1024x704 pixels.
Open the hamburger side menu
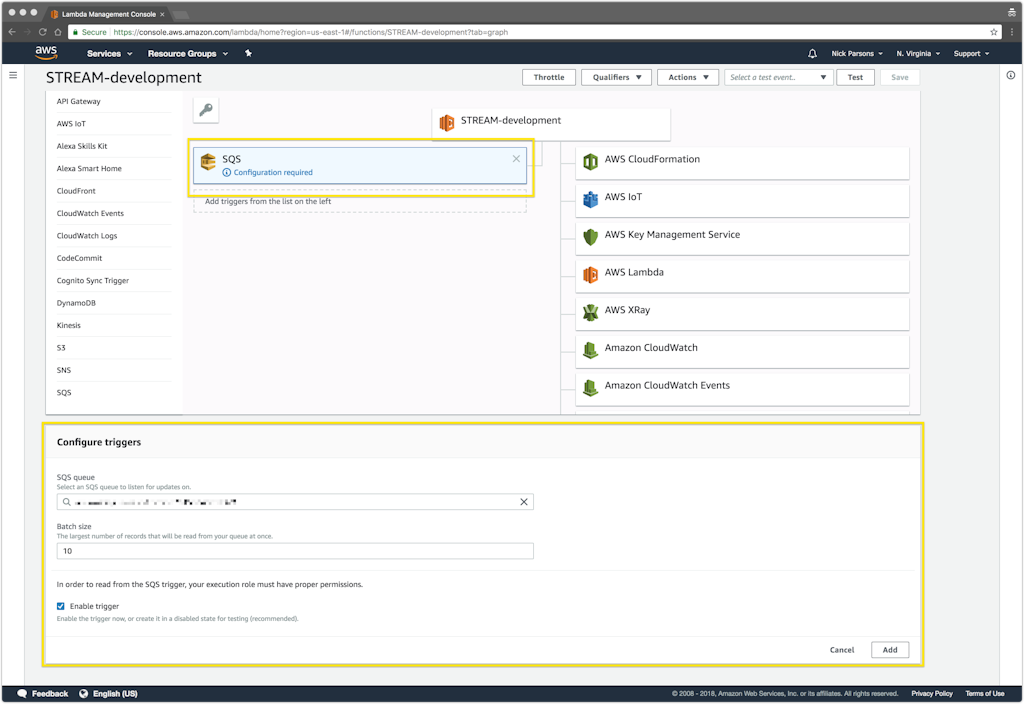13,76
